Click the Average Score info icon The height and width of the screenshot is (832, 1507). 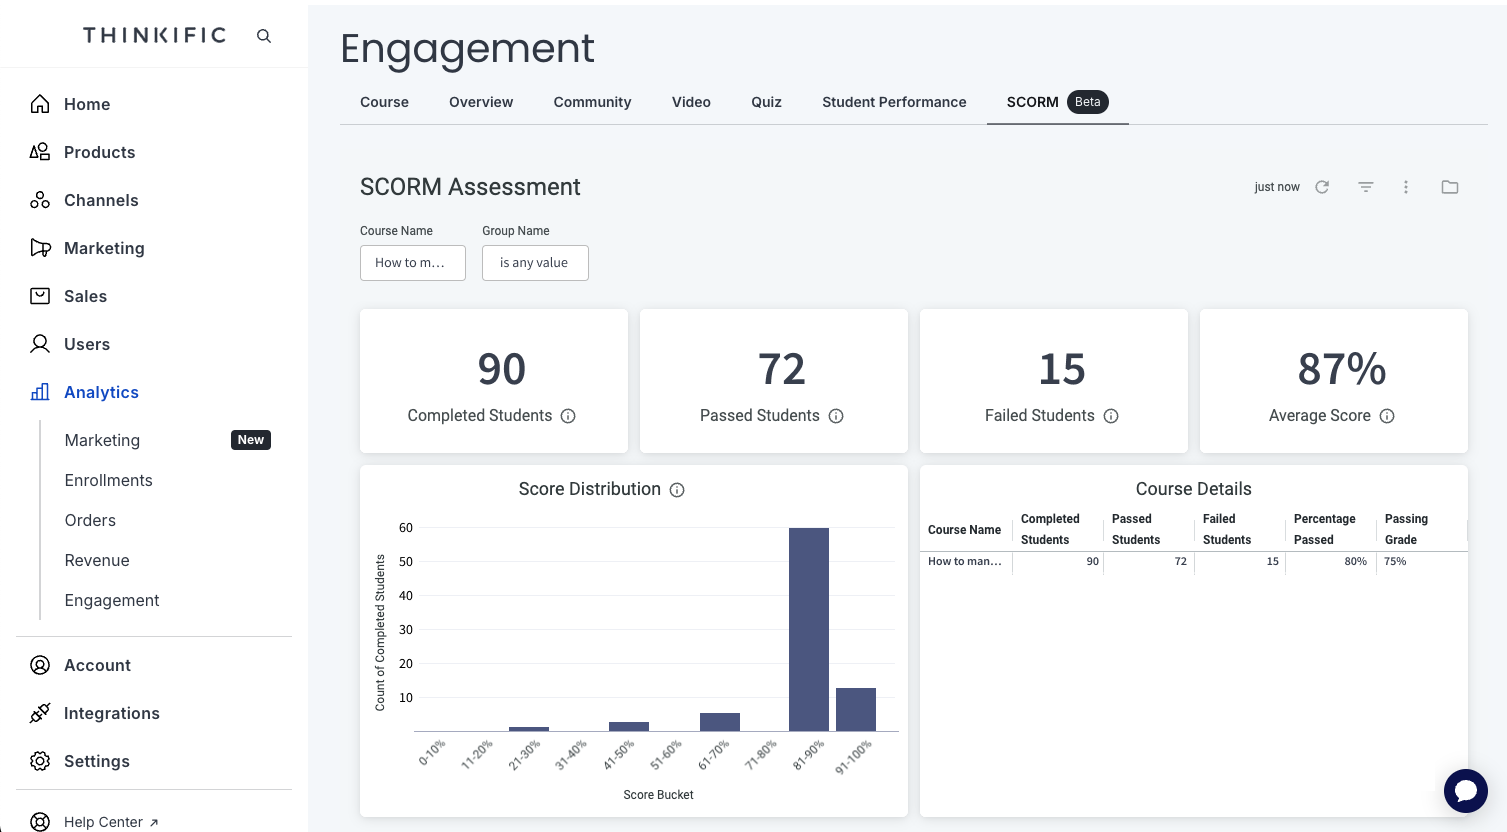[x=1387, y=417]
